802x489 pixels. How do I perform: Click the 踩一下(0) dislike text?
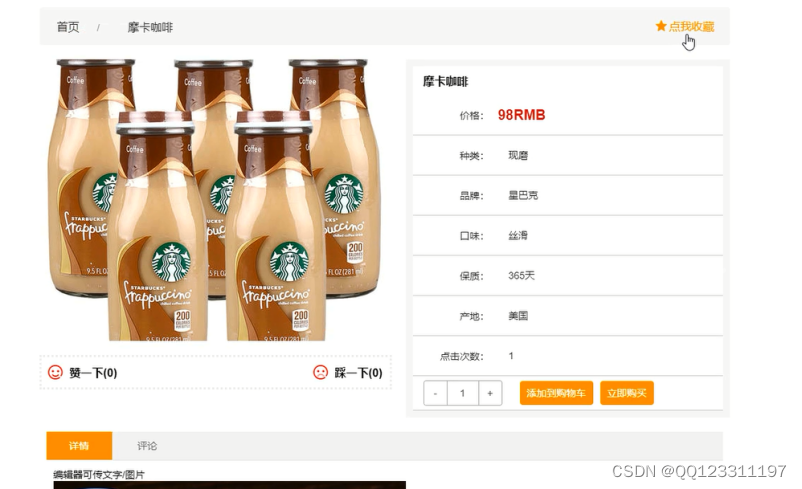click(x=359, y=373)
